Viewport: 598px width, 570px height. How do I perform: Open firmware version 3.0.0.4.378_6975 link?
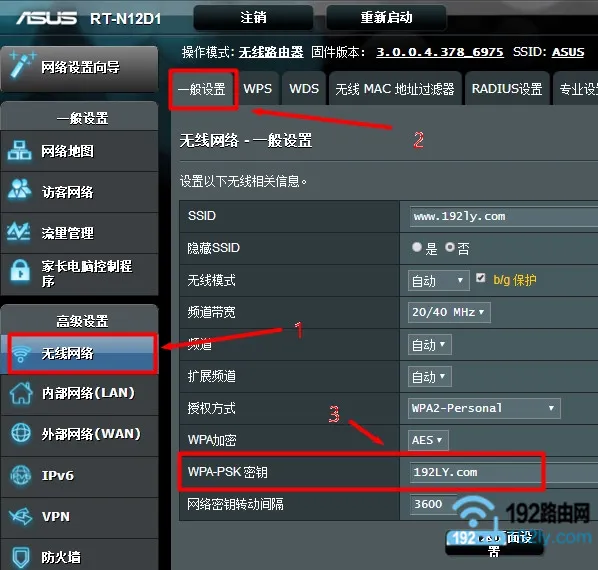[x=440, y=52]
